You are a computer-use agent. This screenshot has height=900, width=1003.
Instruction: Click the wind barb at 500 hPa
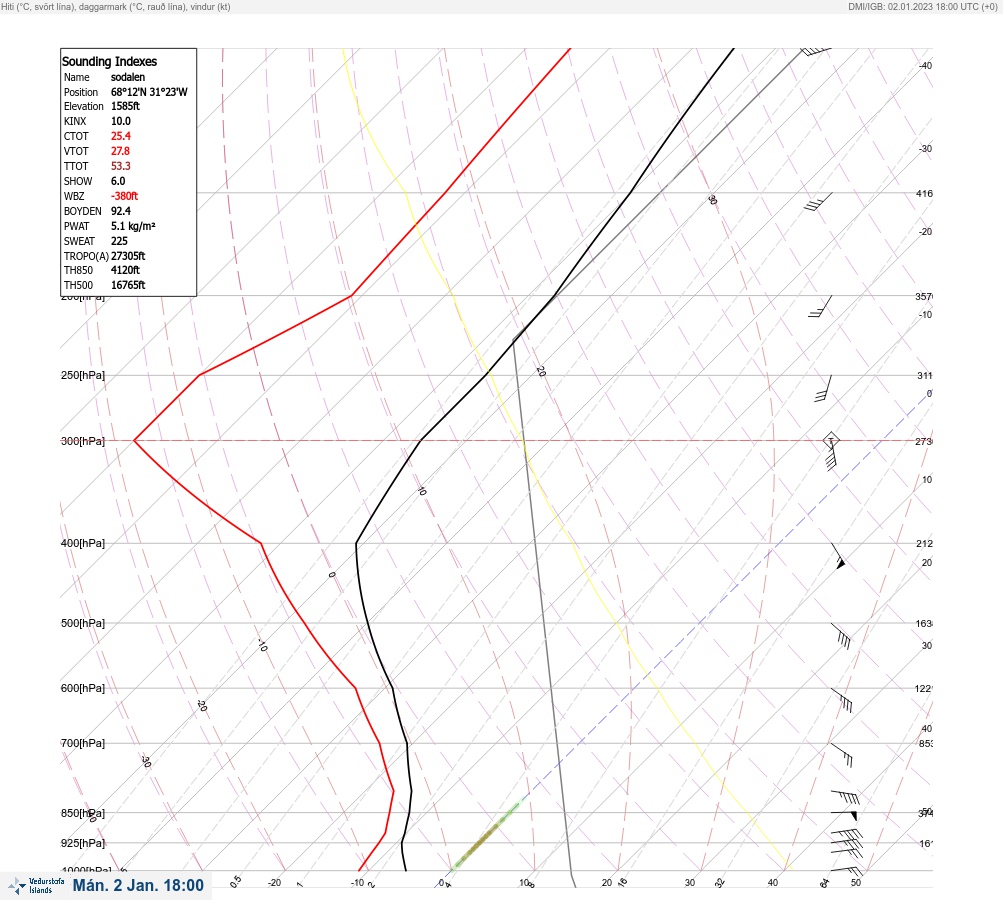(x=841, y=636)
